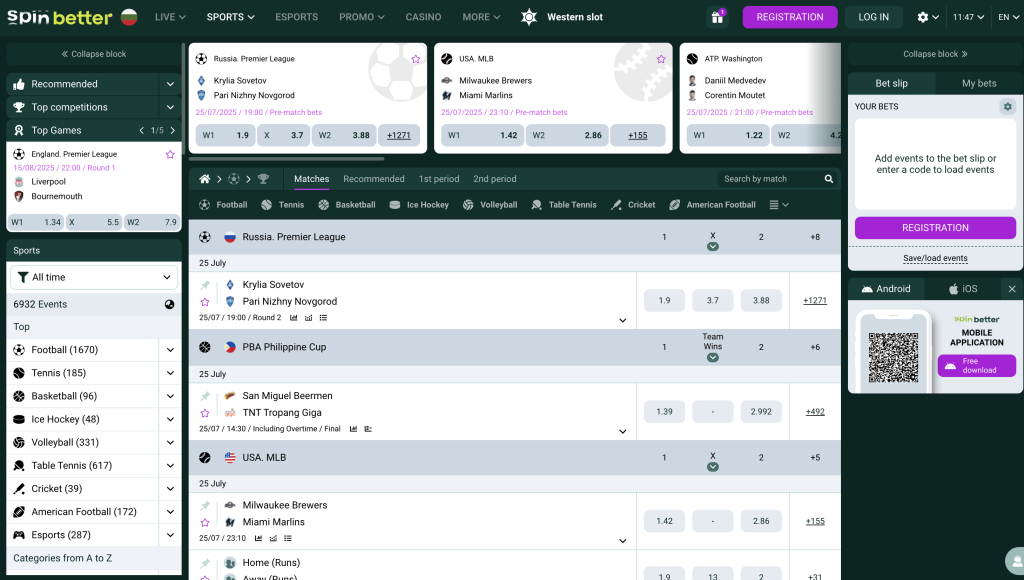Close the mobile application banner
Viewport: 1024px width, 580px height.
click(x=1012, y=289)
